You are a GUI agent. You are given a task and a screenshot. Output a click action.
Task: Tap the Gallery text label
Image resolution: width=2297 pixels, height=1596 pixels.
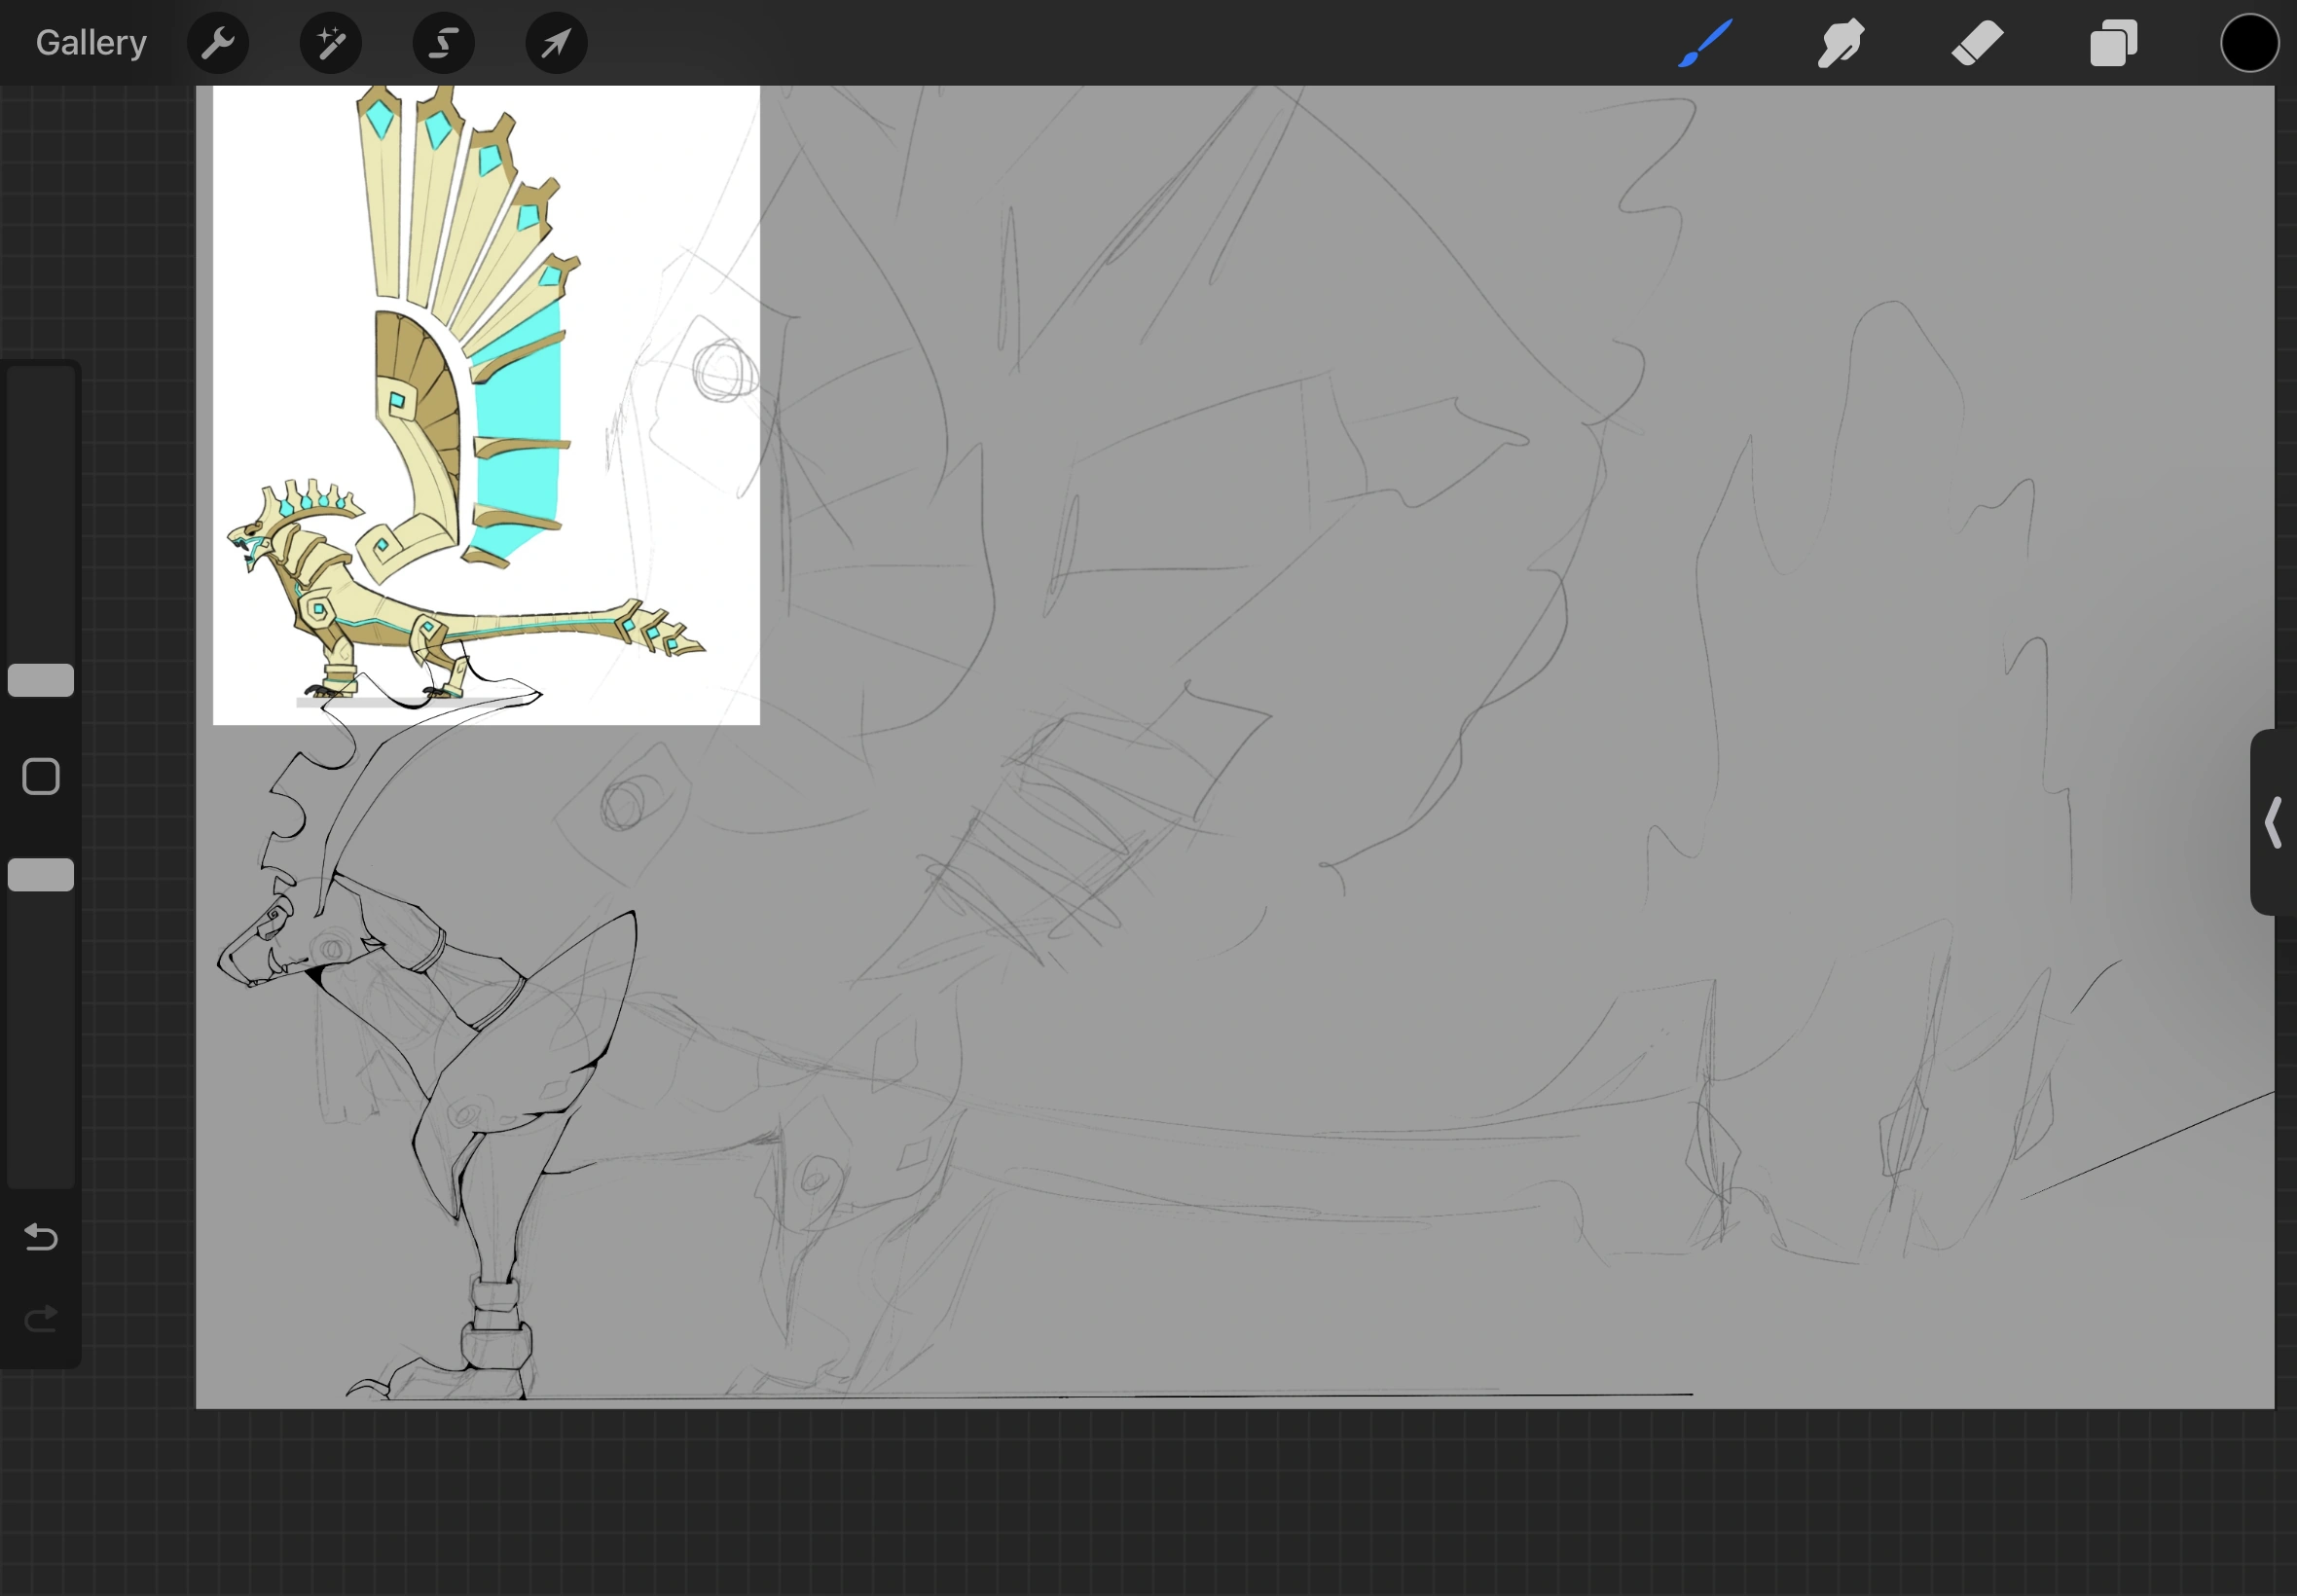[x=90, y=42]
